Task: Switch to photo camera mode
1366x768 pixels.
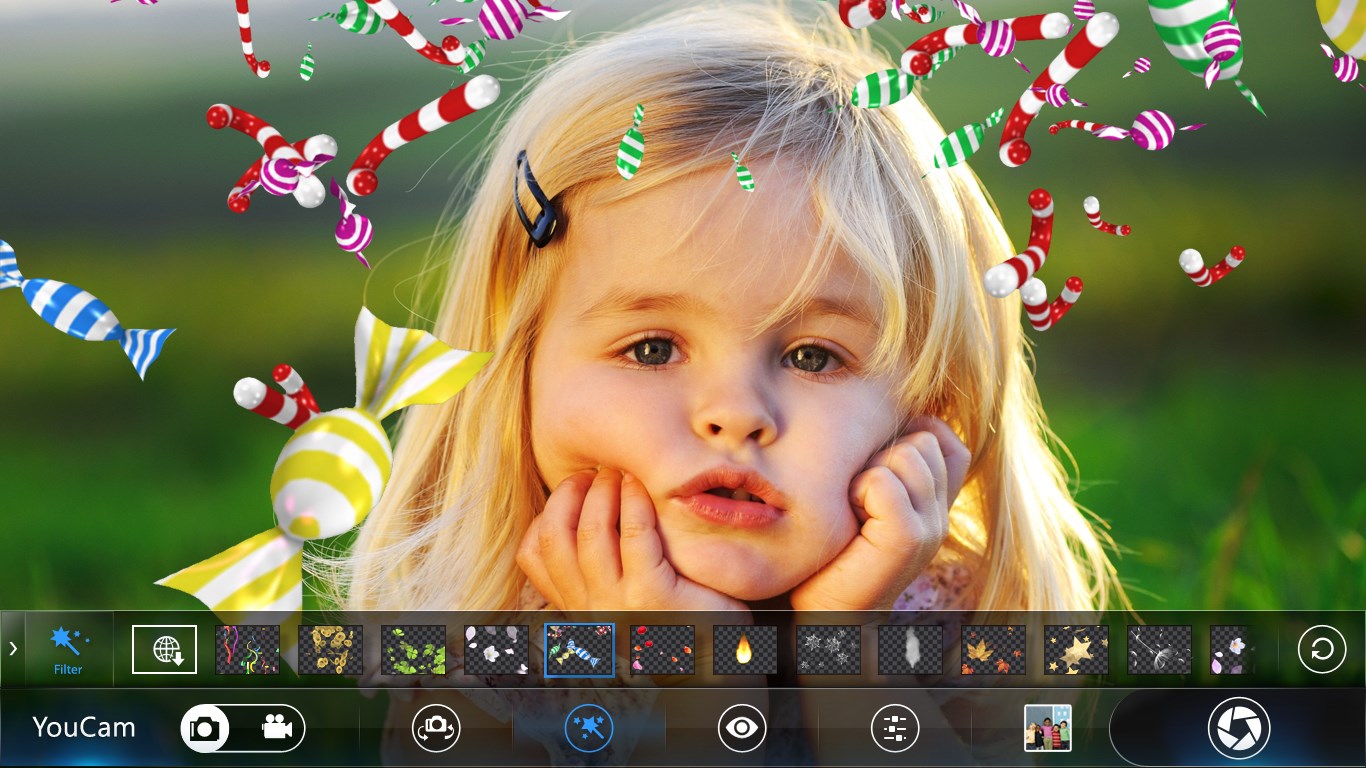Action: pyautogui.click(x=207, y=728)
